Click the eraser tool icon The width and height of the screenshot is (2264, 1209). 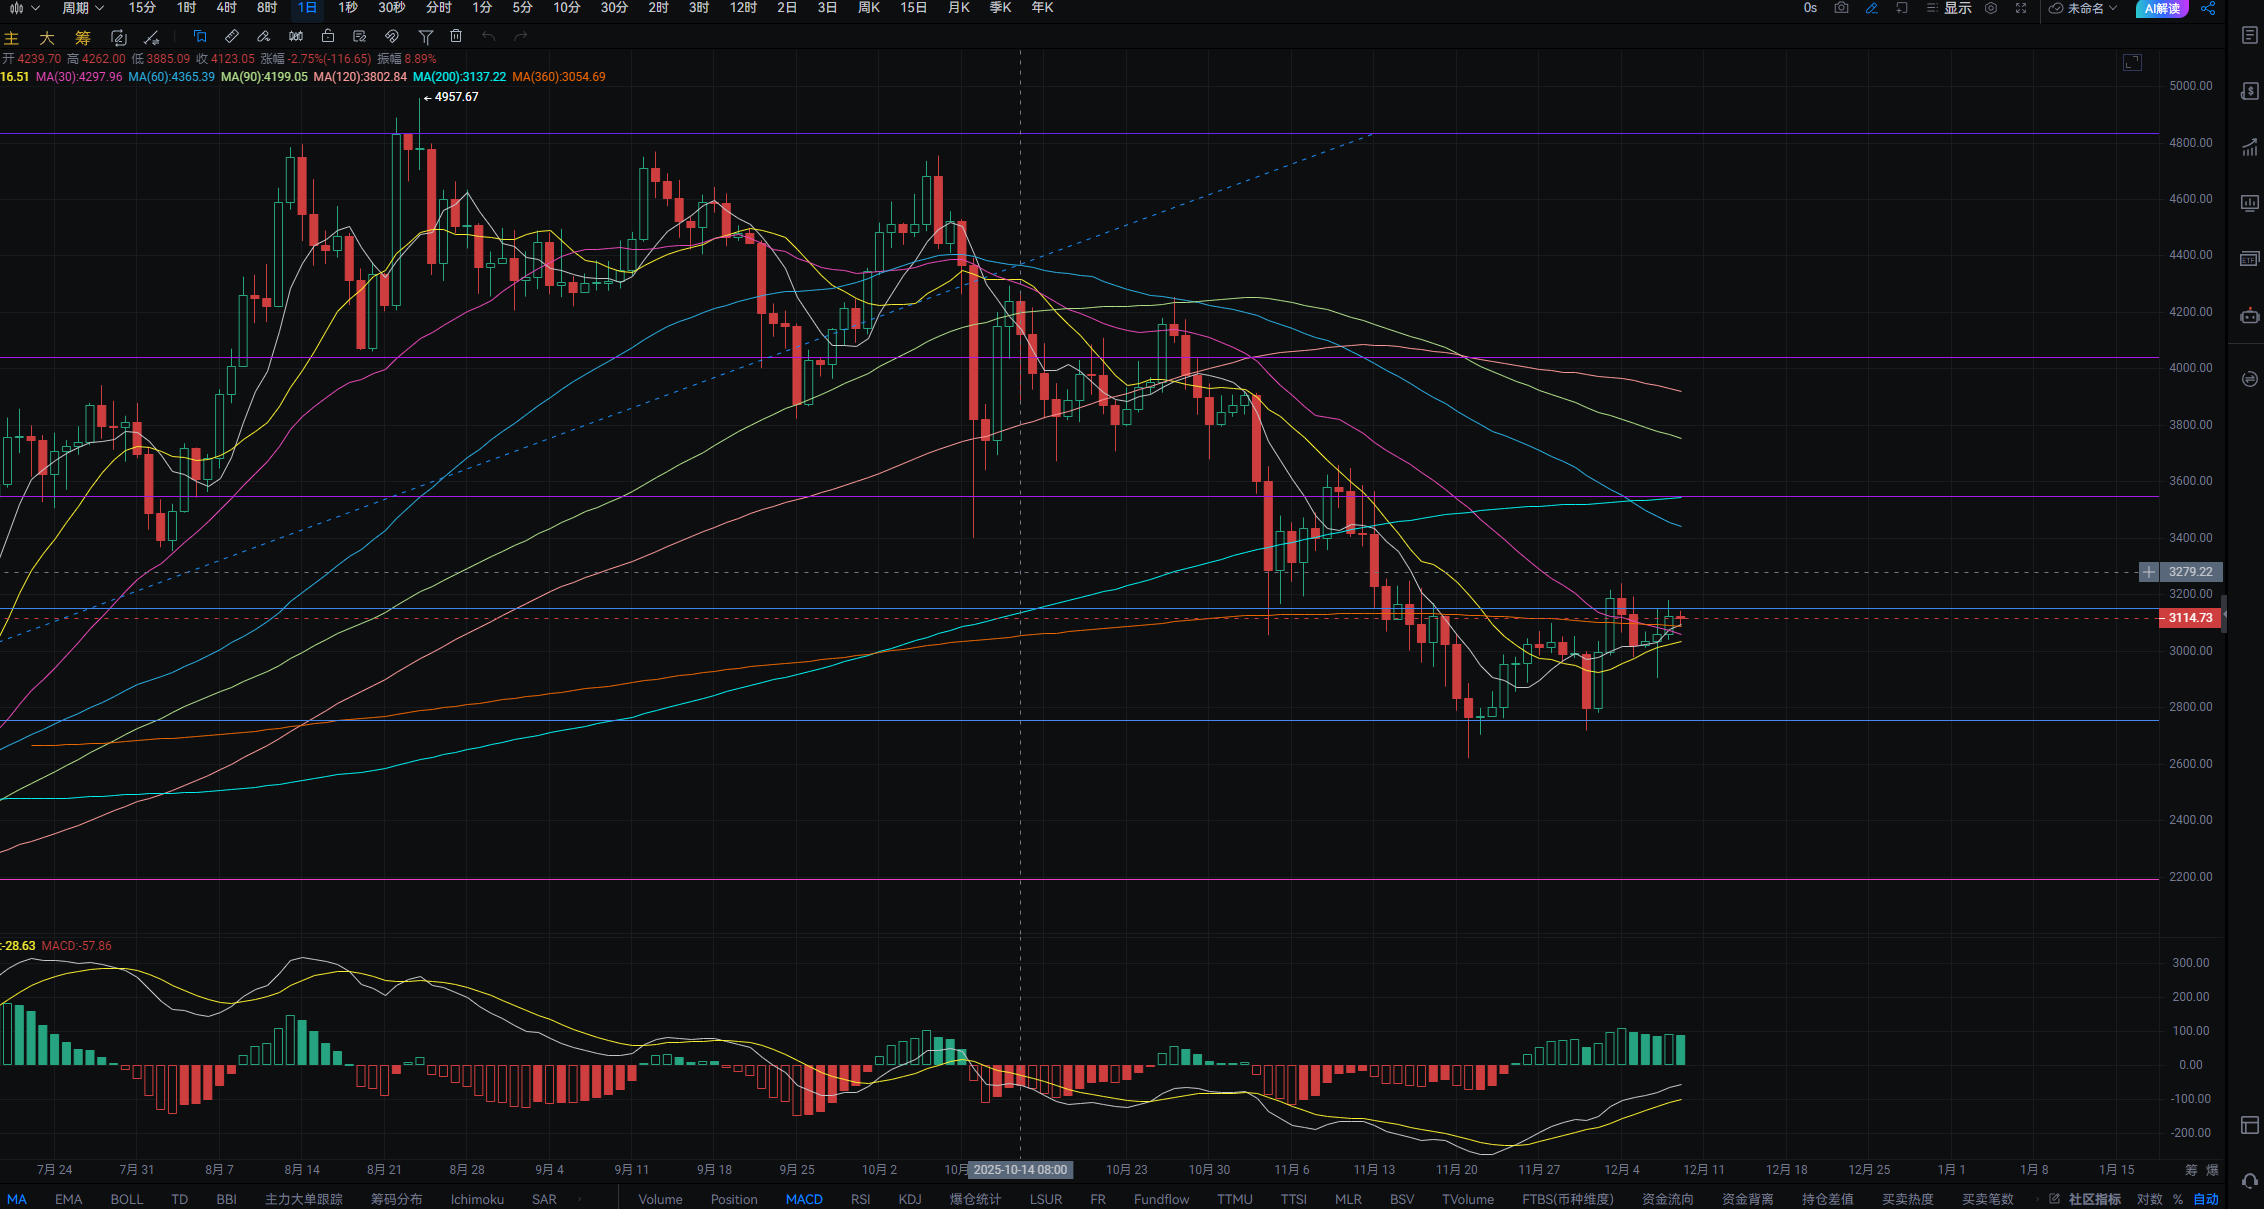click(x=264, y=37)
